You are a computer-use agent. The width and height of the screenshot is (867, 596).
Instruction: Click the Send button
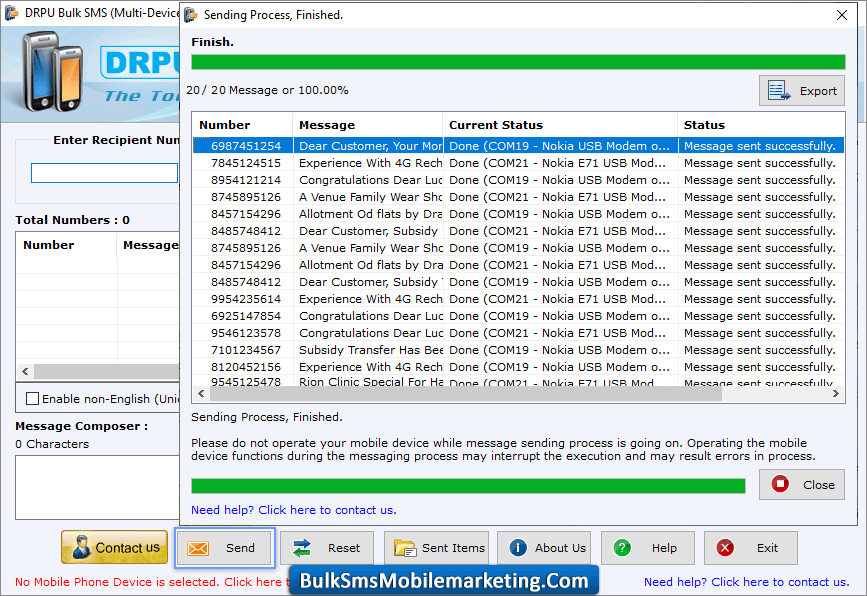tap(224, 548)
